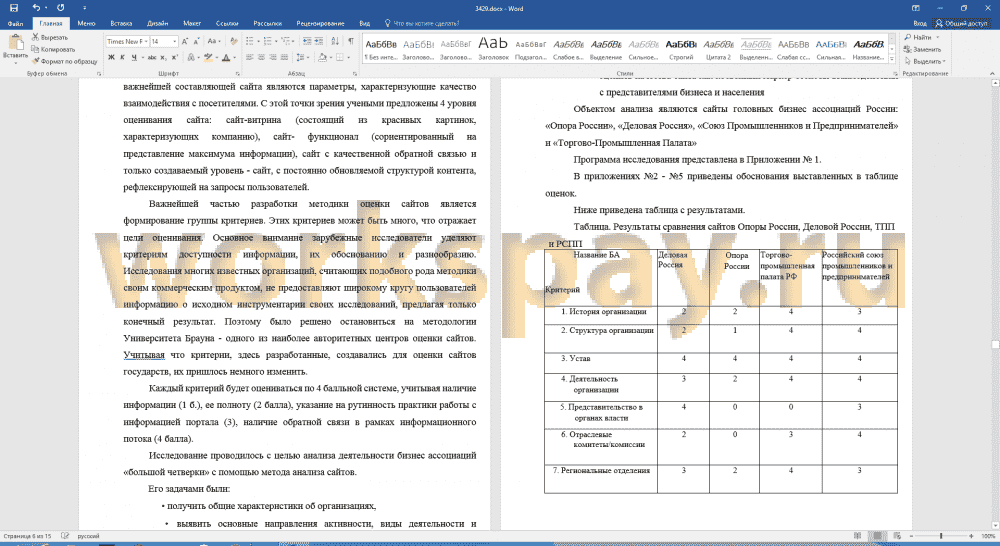Open the Абзац dialog launcher
1000x546 pixels.
pyautogui.click(x=356, y=74)
